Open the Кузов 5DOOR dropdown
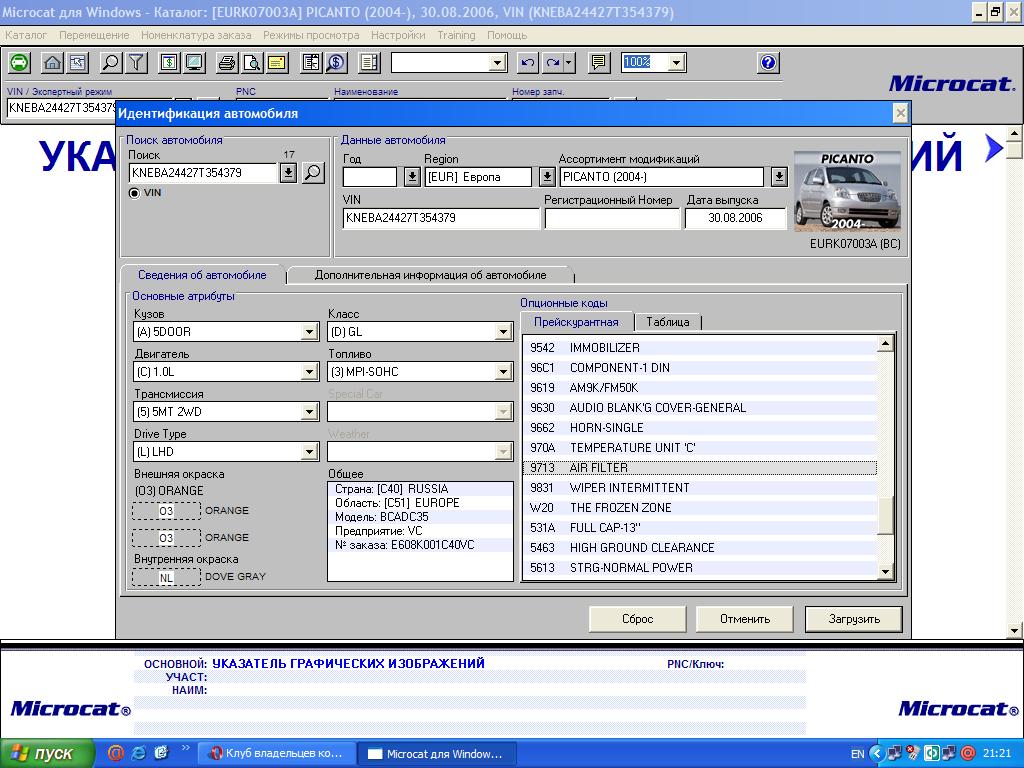The image size is (1024, 768). tap(310, 332)
